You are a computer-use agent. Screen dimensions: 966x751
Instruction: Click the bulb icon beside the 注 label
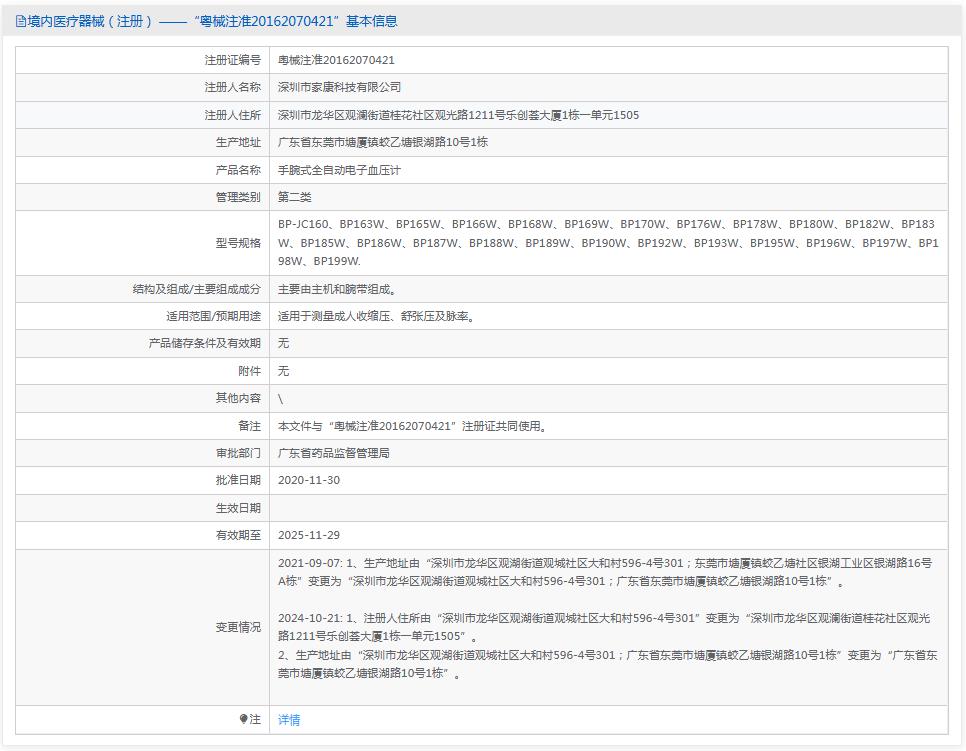(x=243, y=719)
